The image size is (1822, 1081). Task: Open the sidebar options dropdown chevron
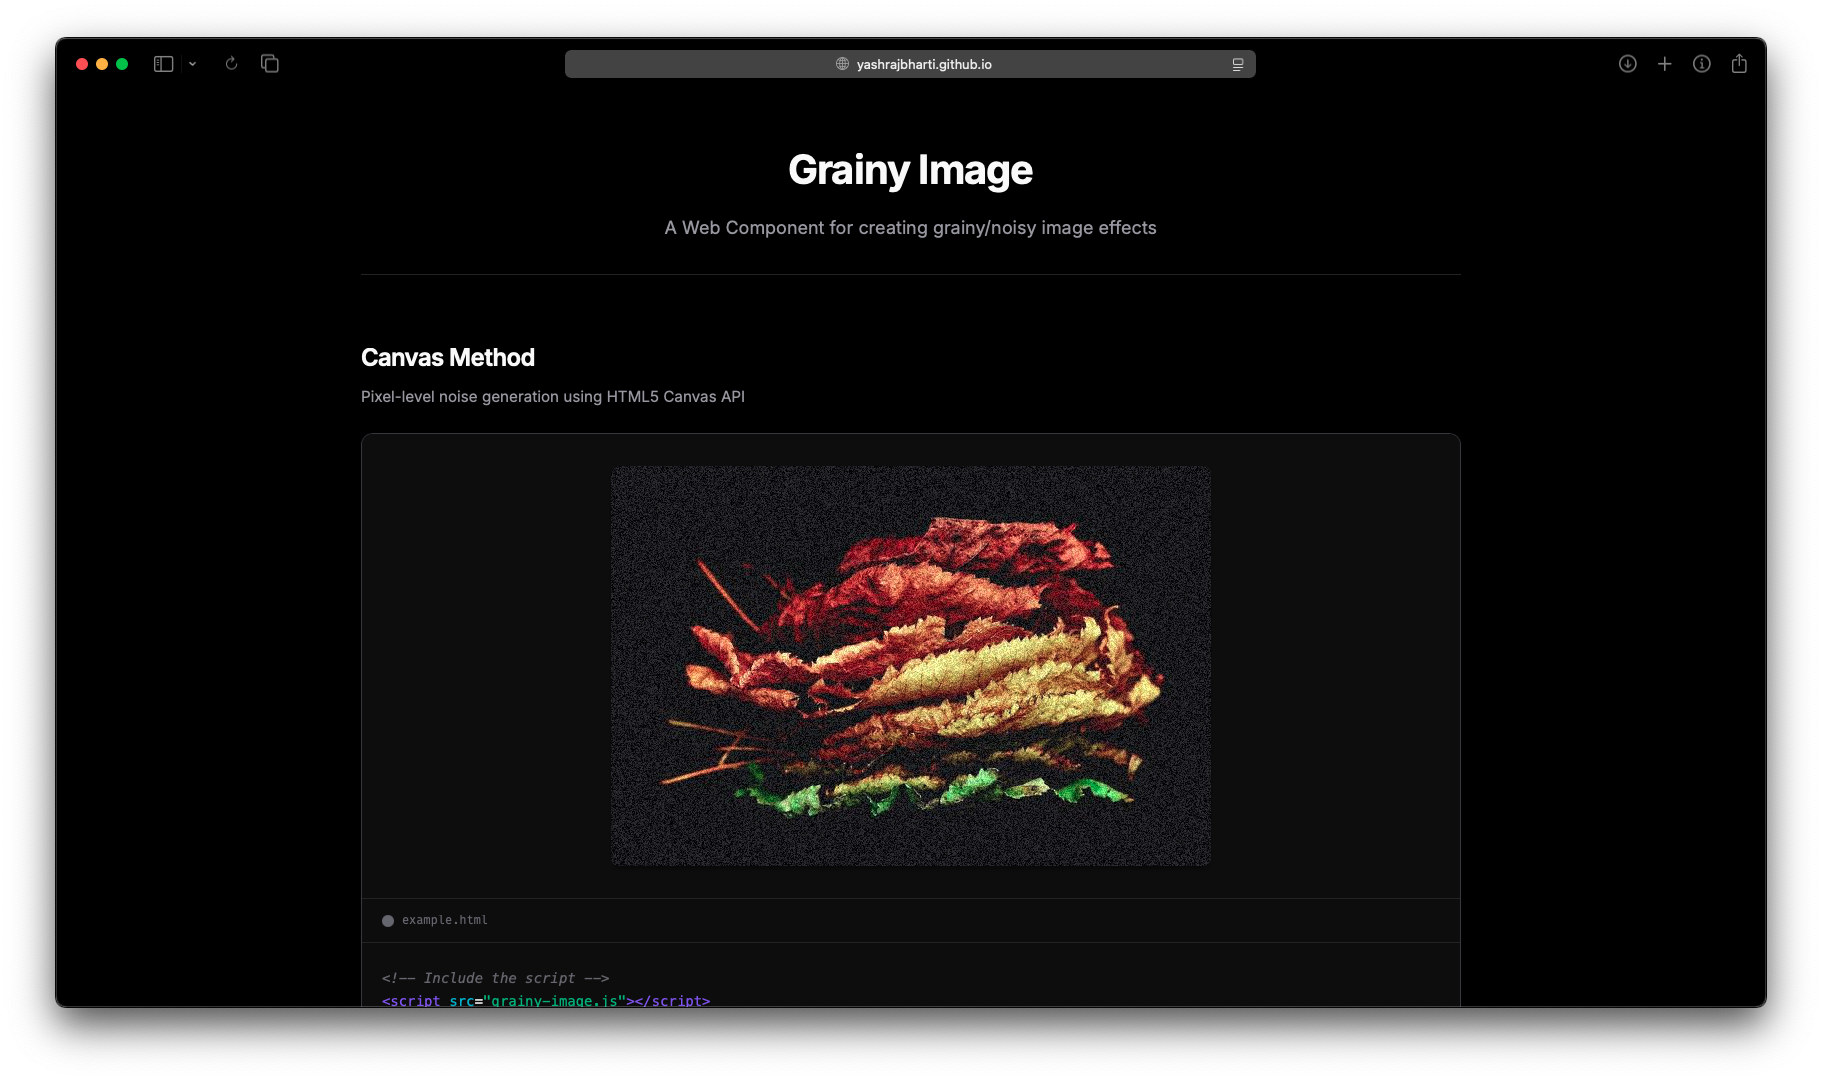pos(192,64)
